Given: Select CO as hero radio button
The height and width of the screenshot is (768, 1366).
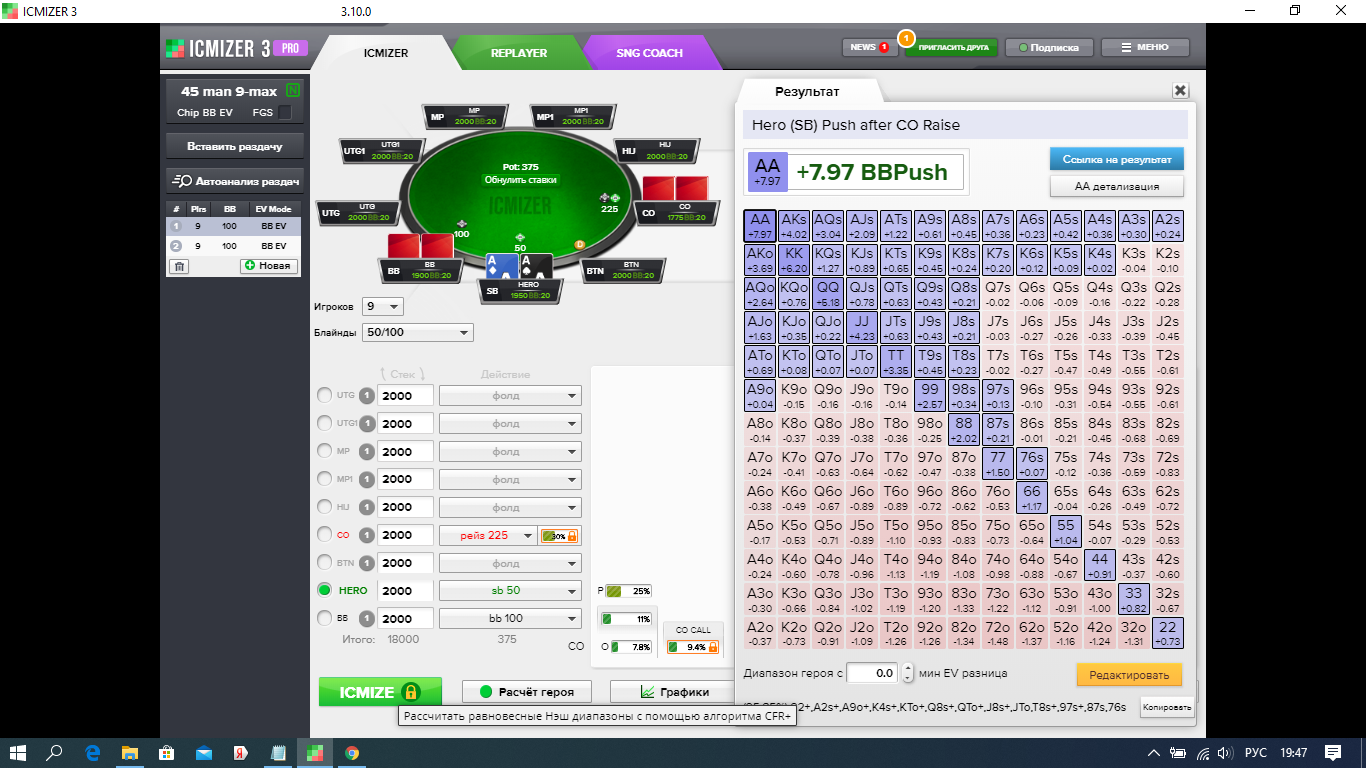Looking at the screenshot, I should tap(324, 535).
